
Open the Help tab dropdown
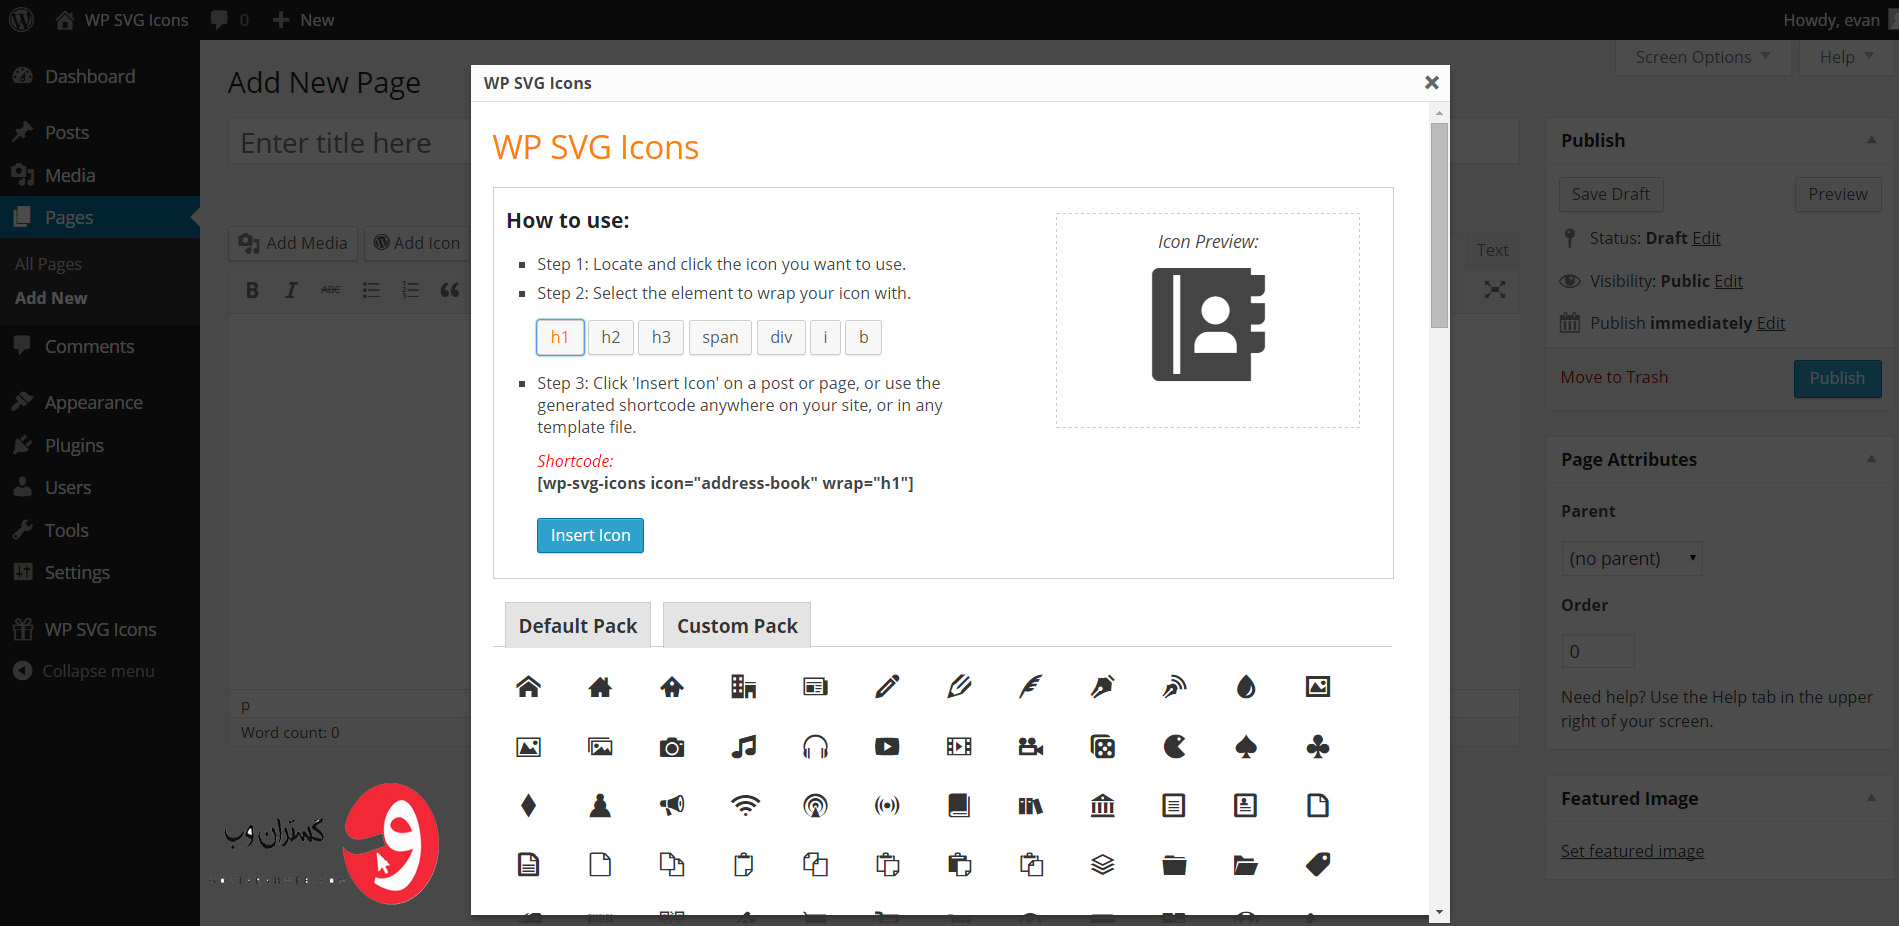coord(1846,58)
